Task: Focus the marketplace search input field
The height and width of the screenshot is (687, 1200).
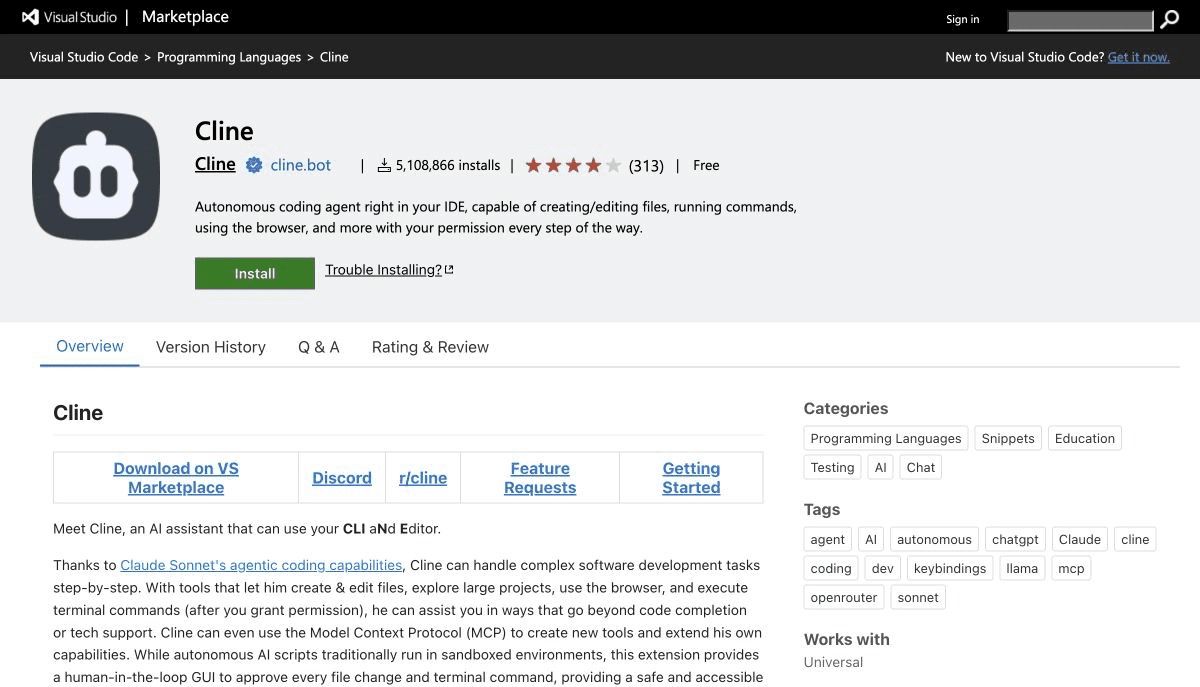Action: (1080, 20)
